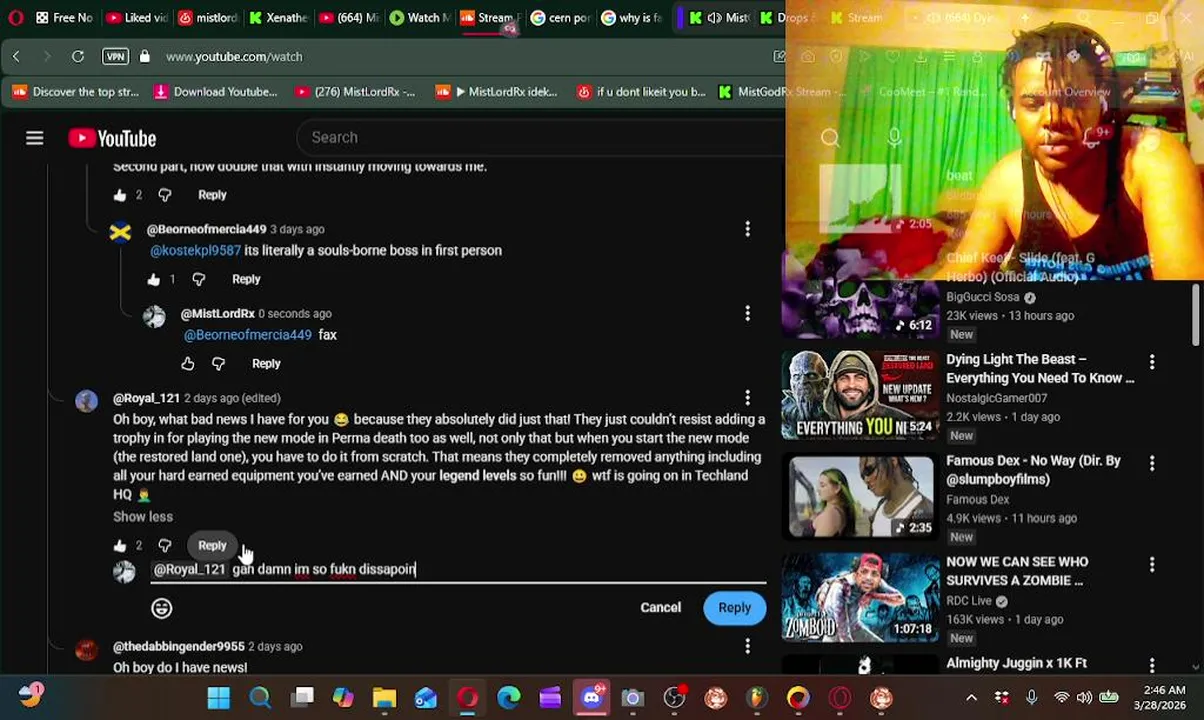The image size is (1204, 720).
Task: Submit the comment with blue Reply button
Action: pyautogui.click(x=734, y=608)
